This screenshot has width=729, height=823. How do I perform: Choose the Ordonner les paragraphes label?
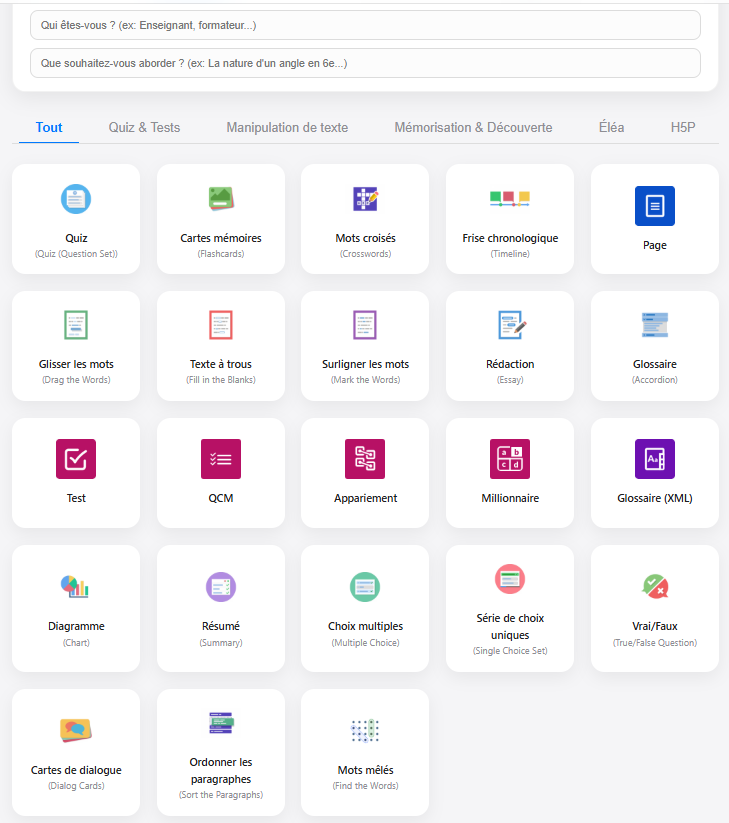click(221, 770)
